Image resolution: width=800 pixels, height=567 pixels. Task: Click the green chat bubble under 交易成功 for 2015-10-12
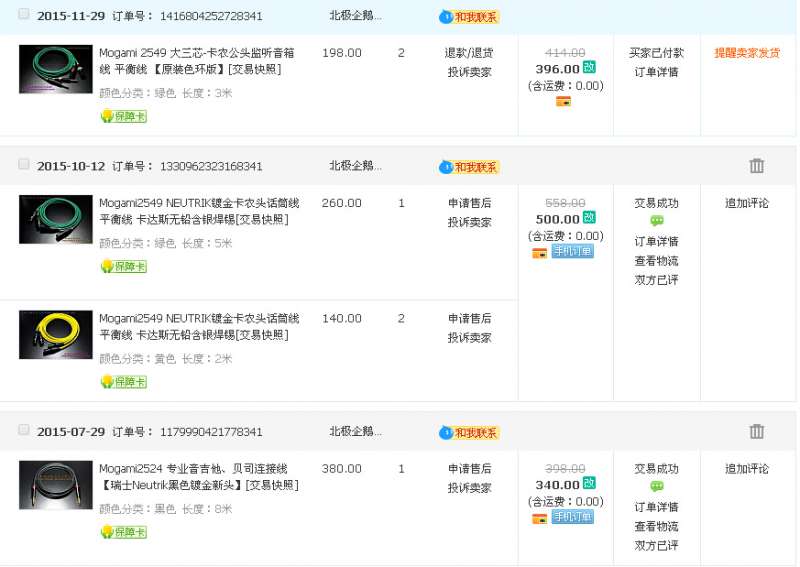656,221
